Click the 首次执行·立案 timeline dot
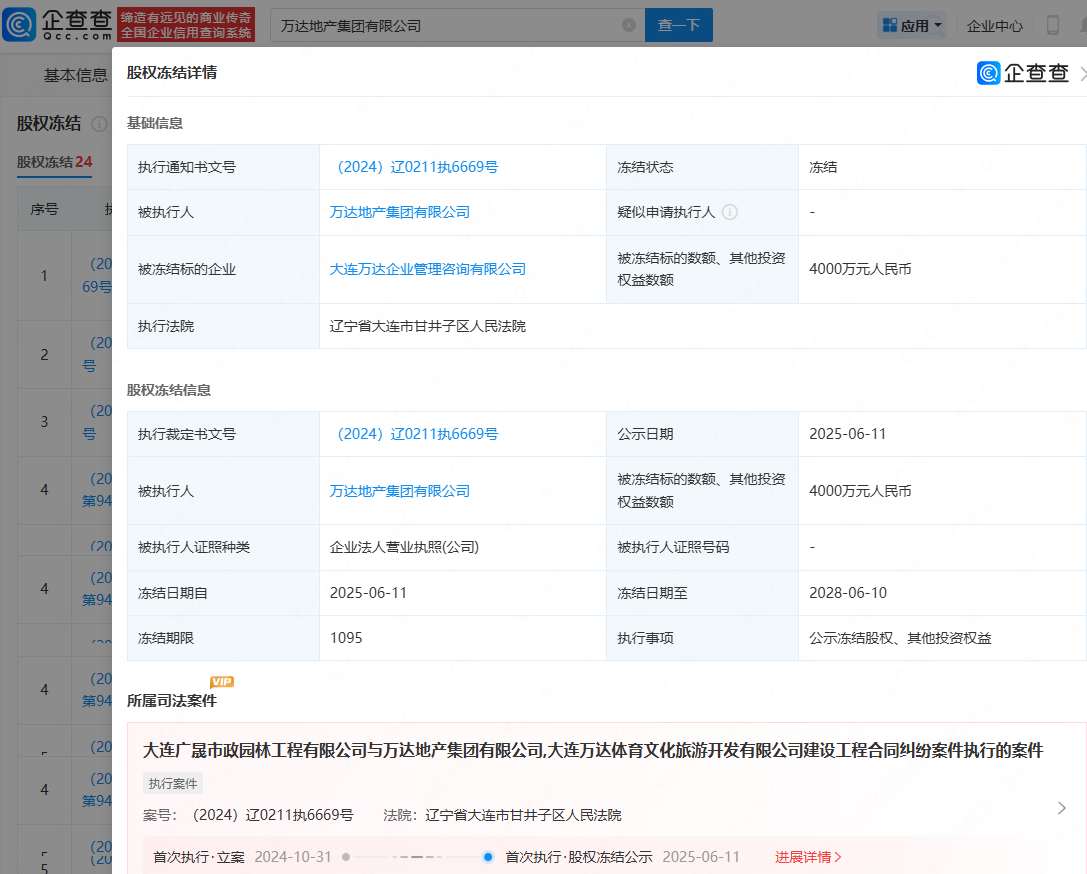Screen dimensions: 1087x874 (x=346, y=857)
